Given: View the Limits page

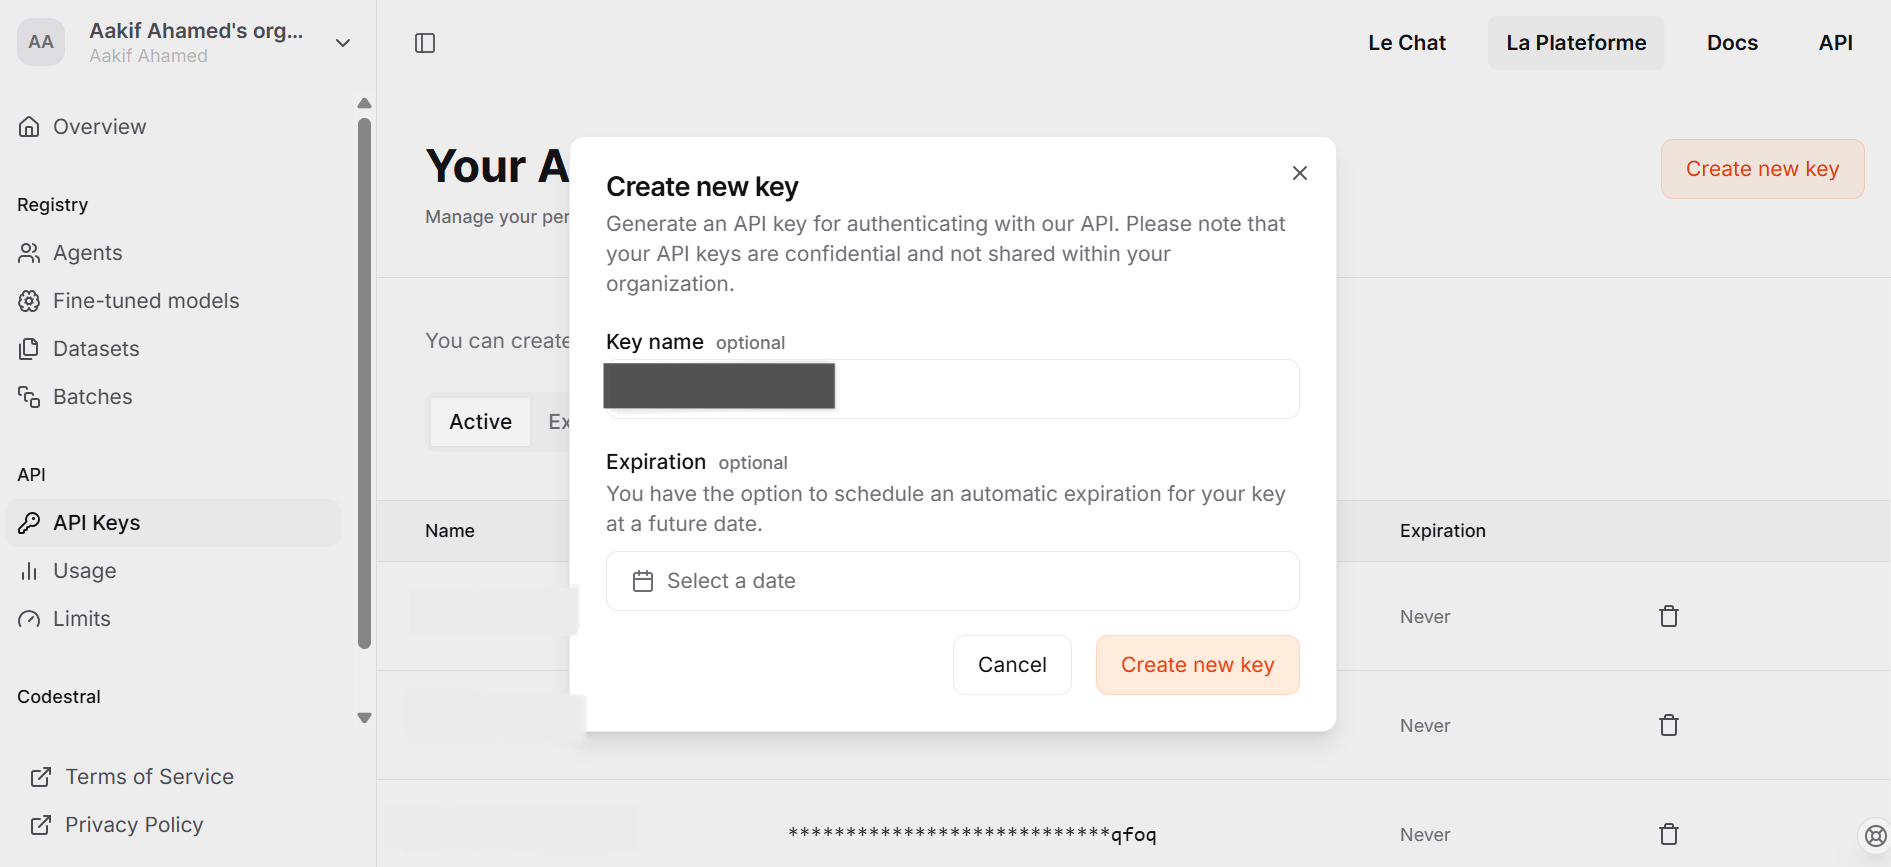Looking at the screenshot, I should [x=82, y=618].
